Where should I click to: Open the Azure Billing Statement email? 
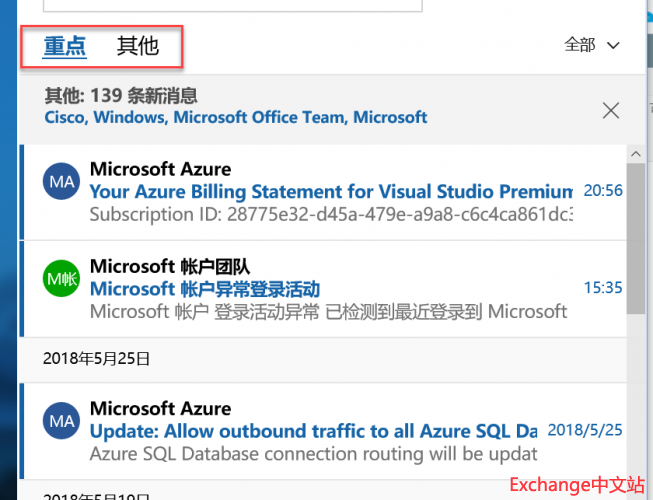click(x=330, y=191)
